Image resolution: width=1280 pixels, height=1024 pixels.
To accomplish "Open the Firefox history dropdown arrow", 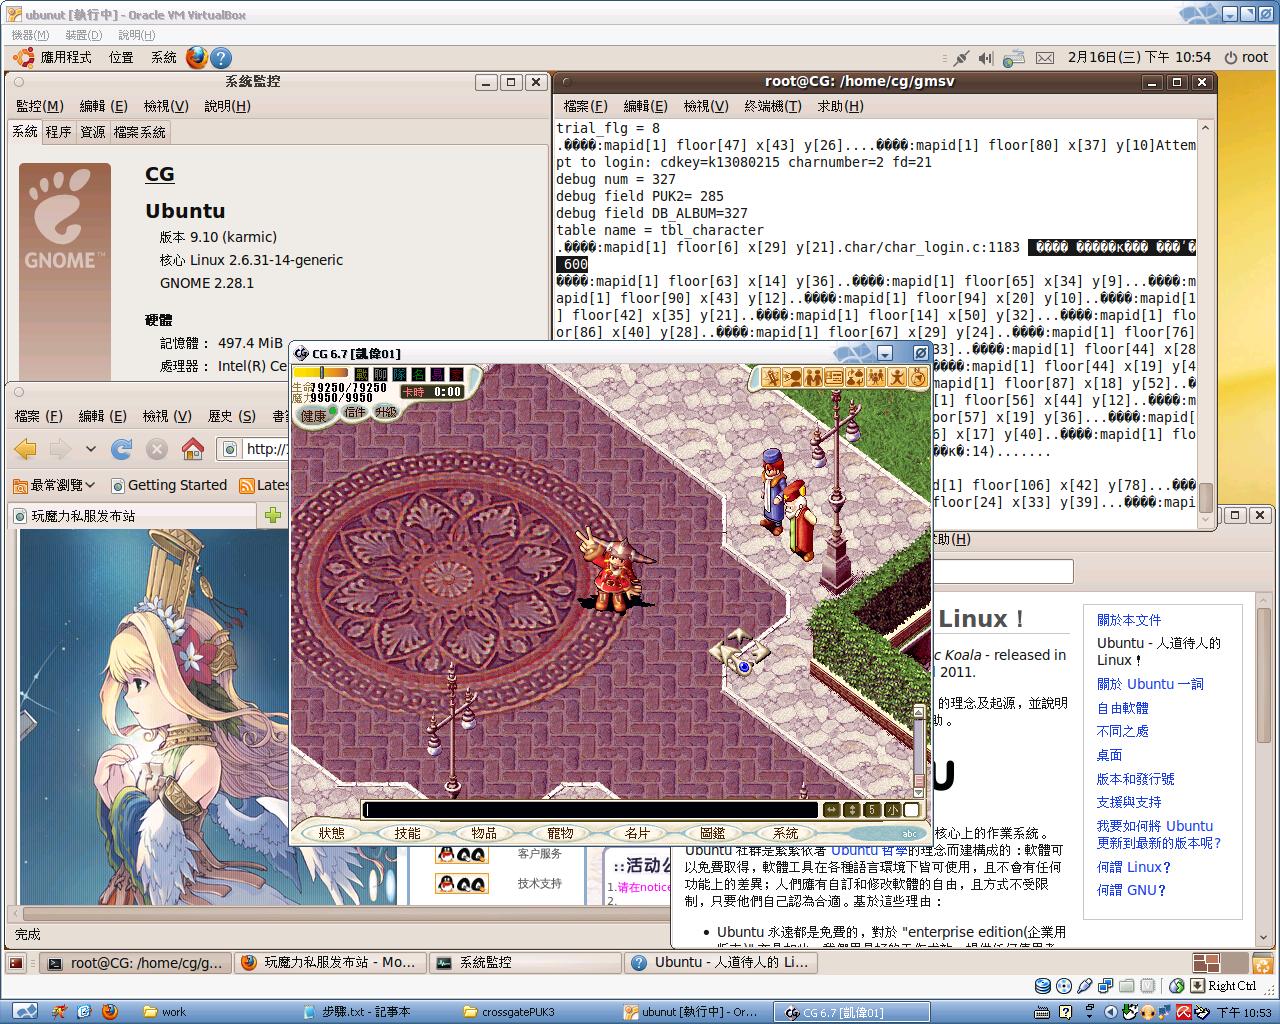I will click(91, 449).
